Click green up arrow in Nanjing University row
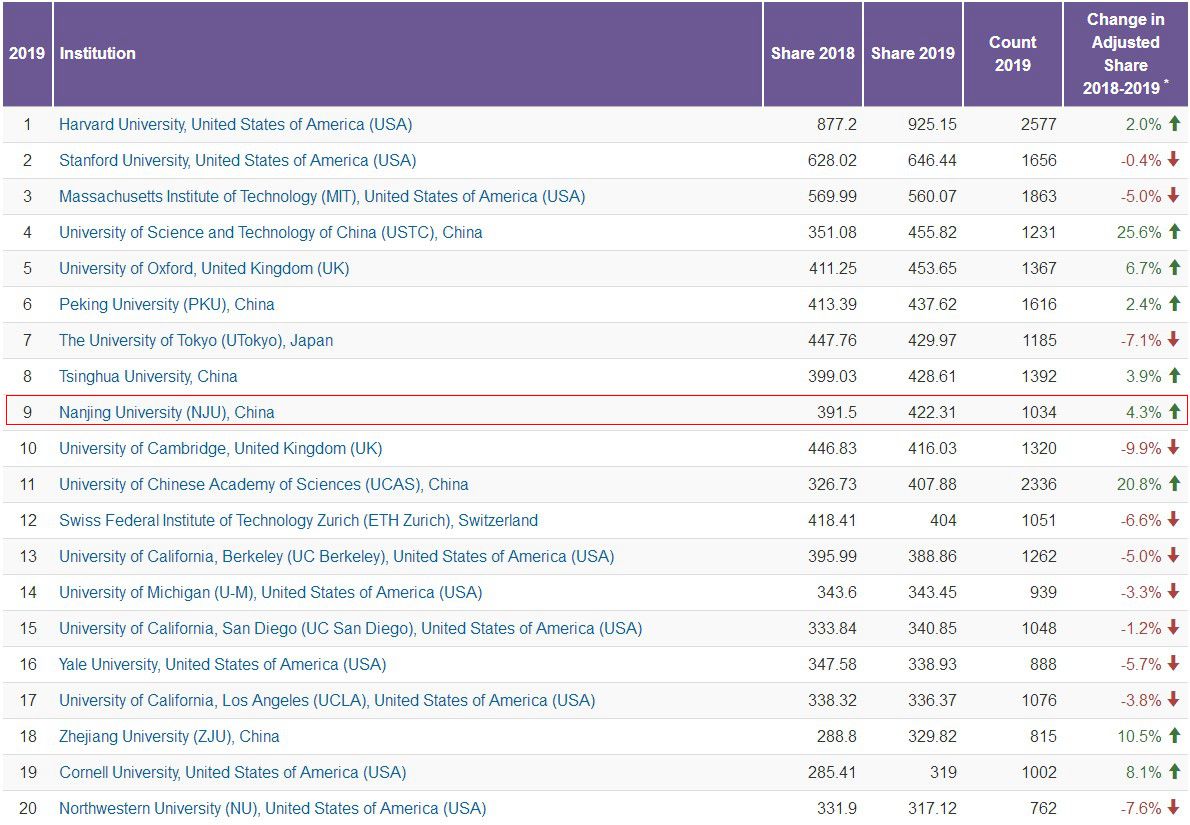The width and height of the screenshot is (1190, 825). tap(1174, 412)
